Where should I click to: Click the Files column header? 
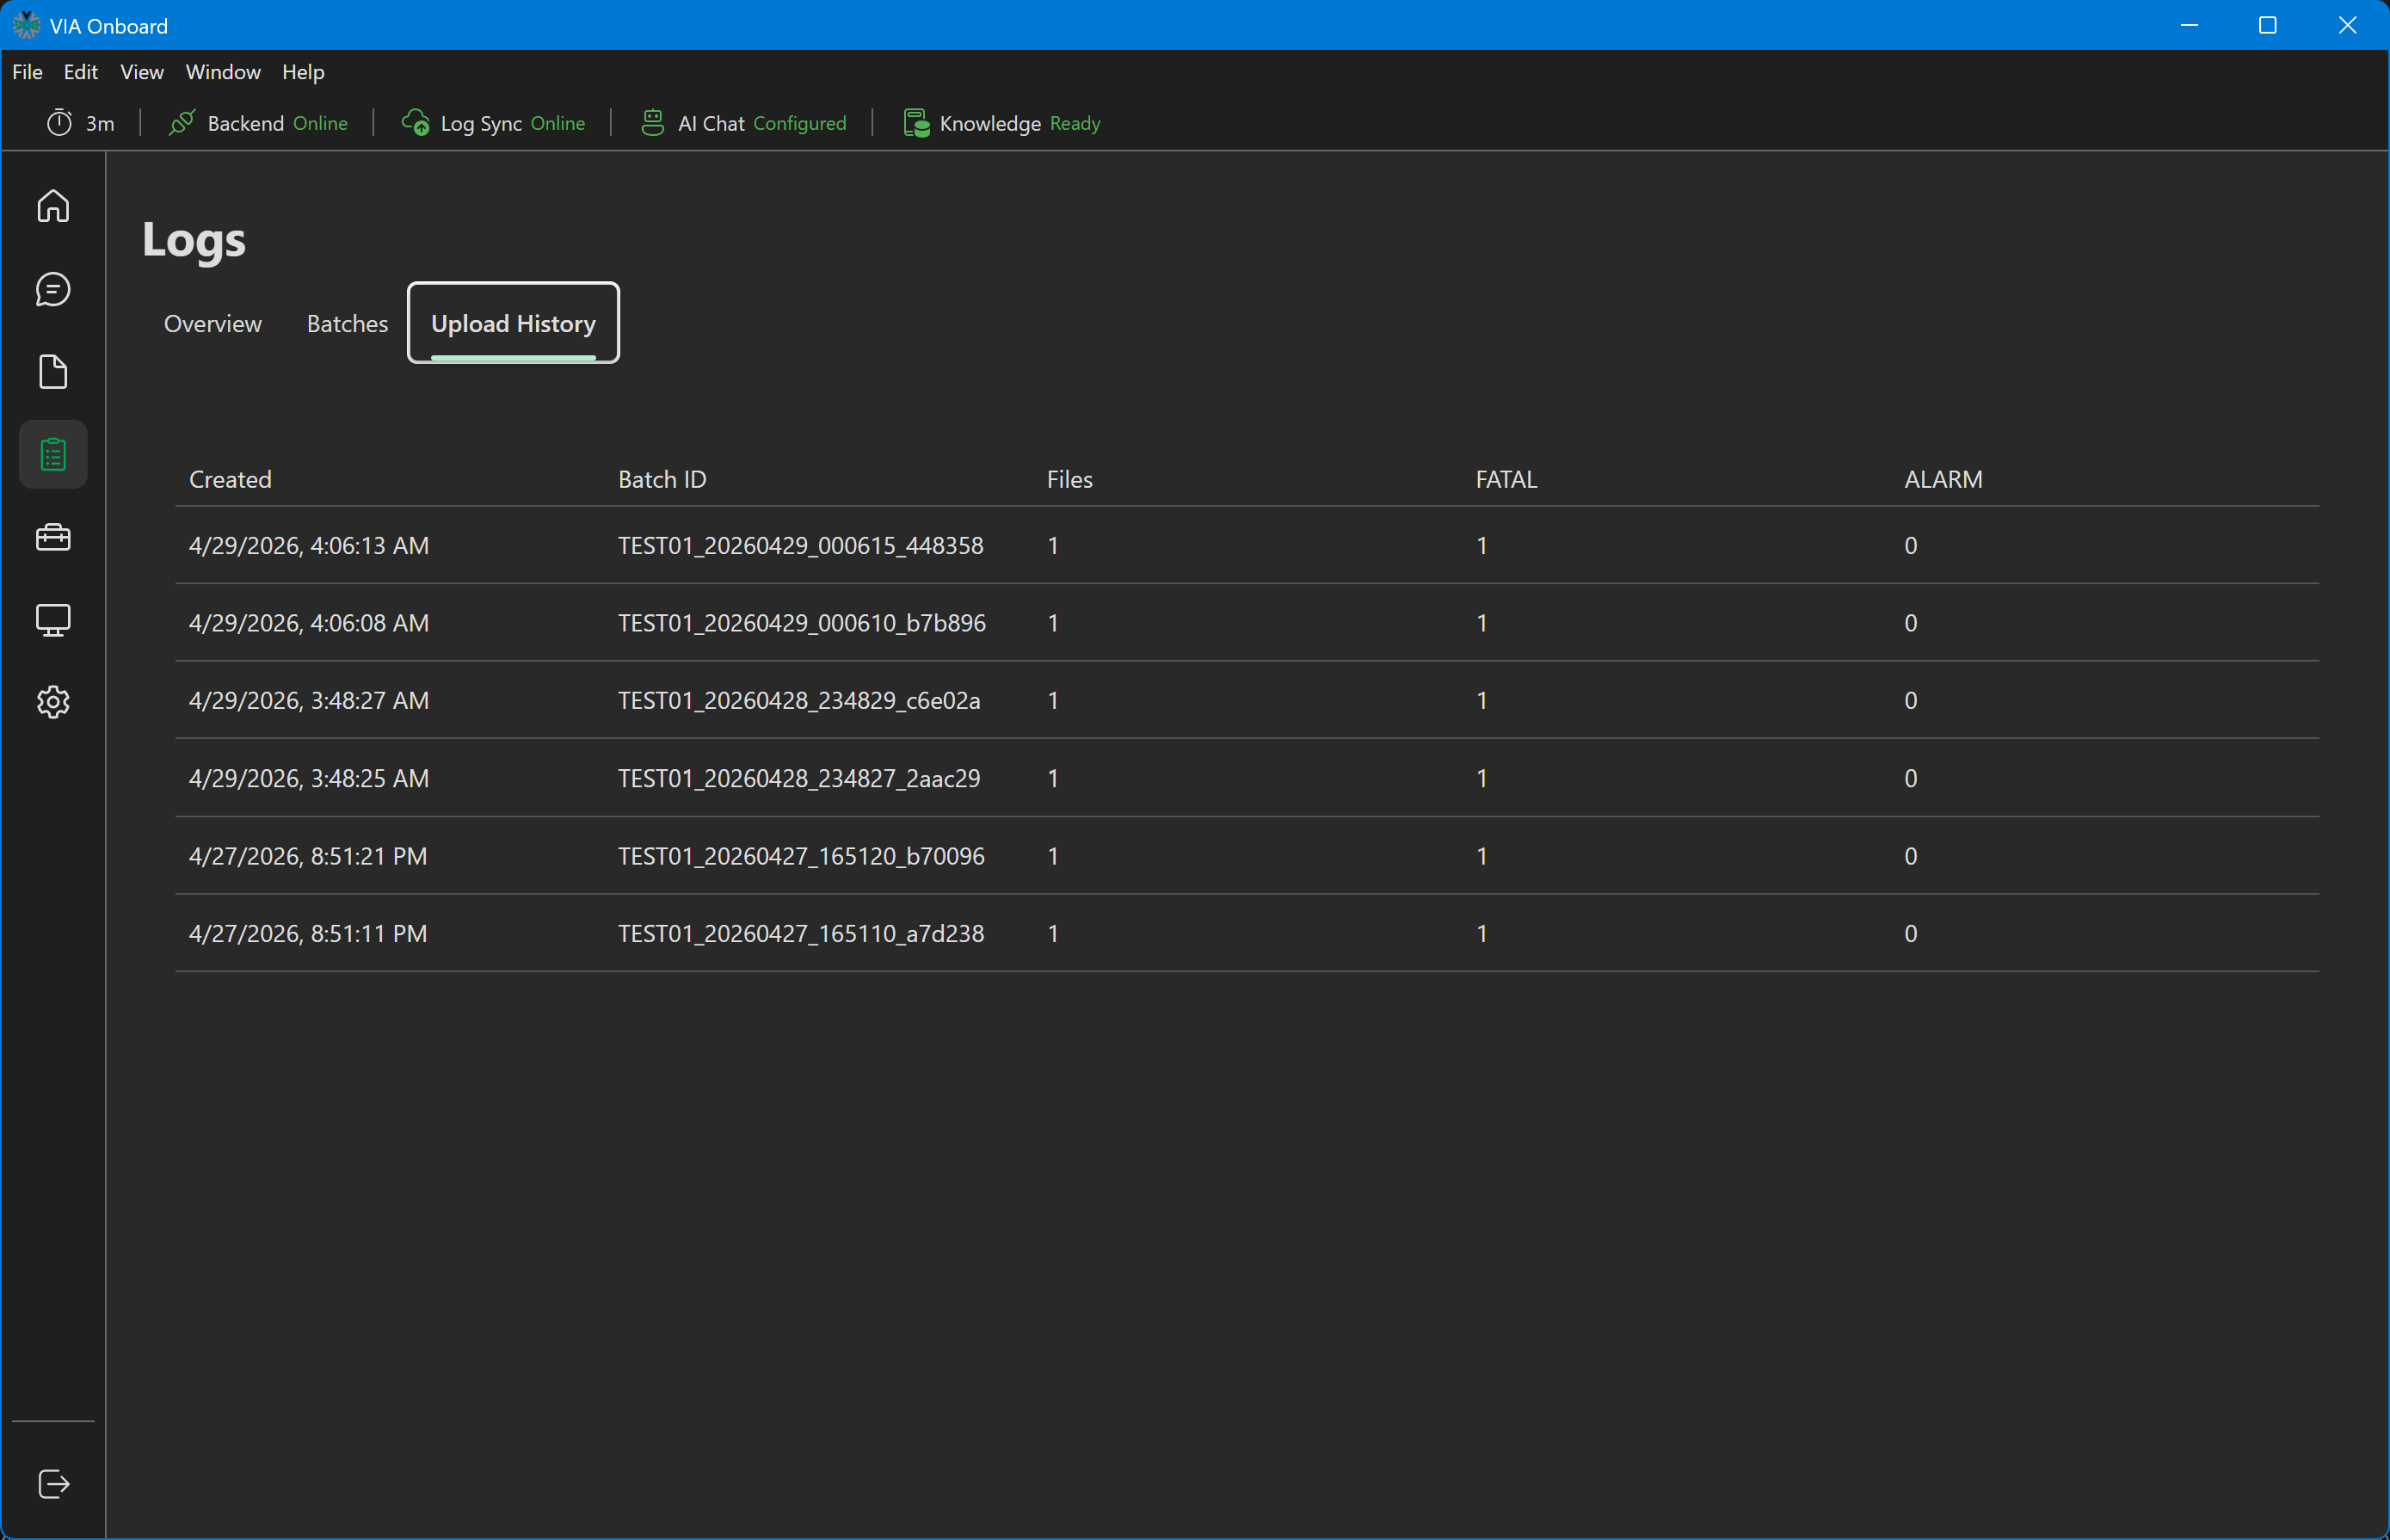point(1069,479)
